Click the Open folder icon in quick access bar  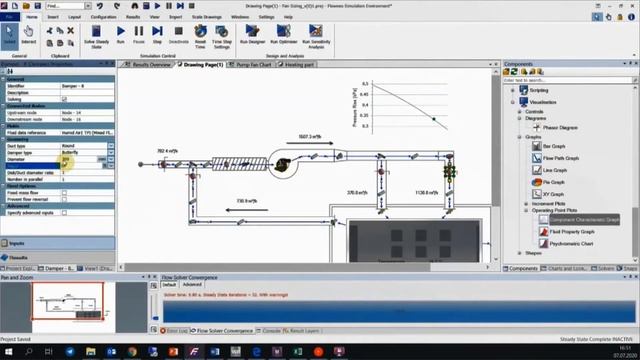(x=26, y=6)
